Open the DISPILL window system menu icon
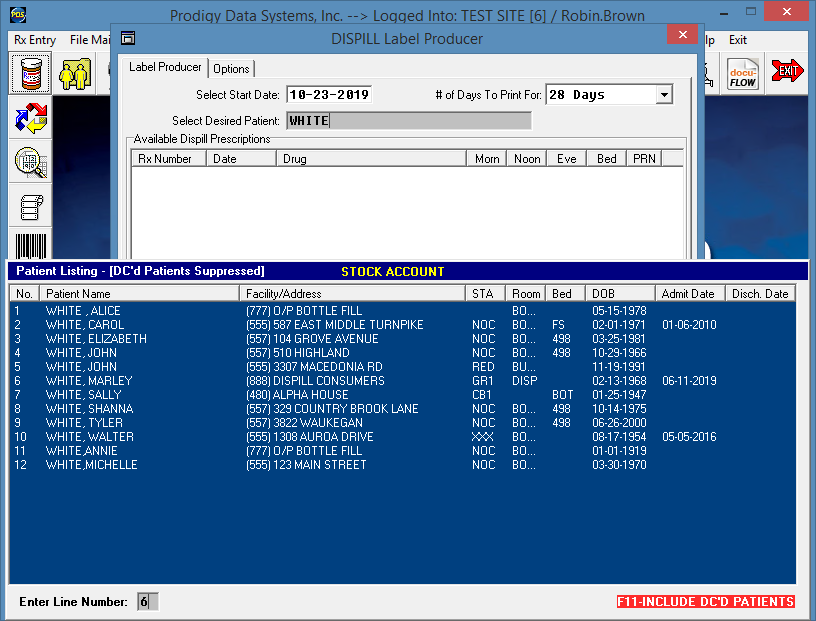The width and height of the screenshot is (816, 621). (127, 39)
